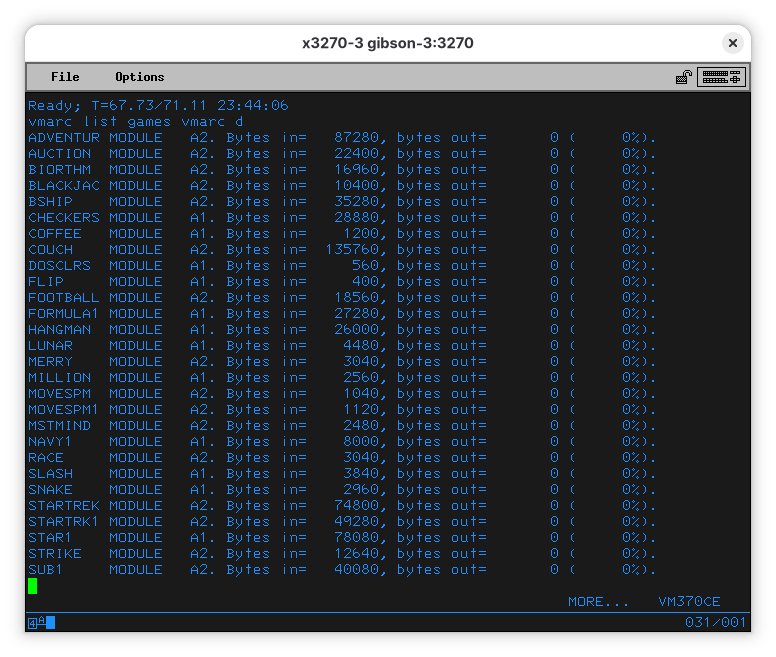
Task: Click the Ready; T=67.73/71.11 line
Action: click(158, 105)
